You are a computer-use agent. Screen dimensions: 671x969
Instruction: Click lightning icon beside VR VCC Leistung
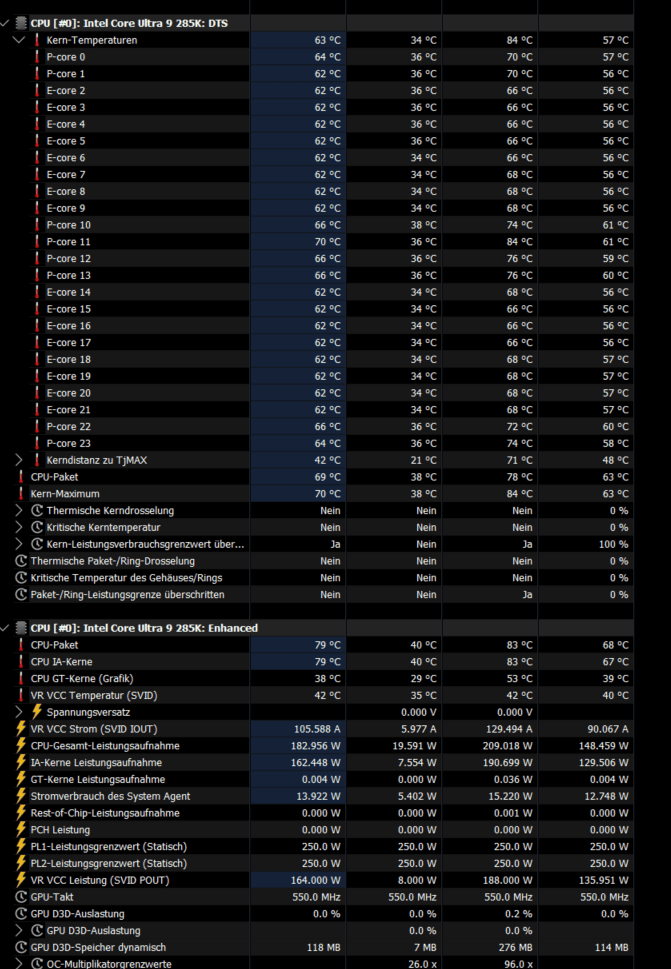tap(21, 880)
